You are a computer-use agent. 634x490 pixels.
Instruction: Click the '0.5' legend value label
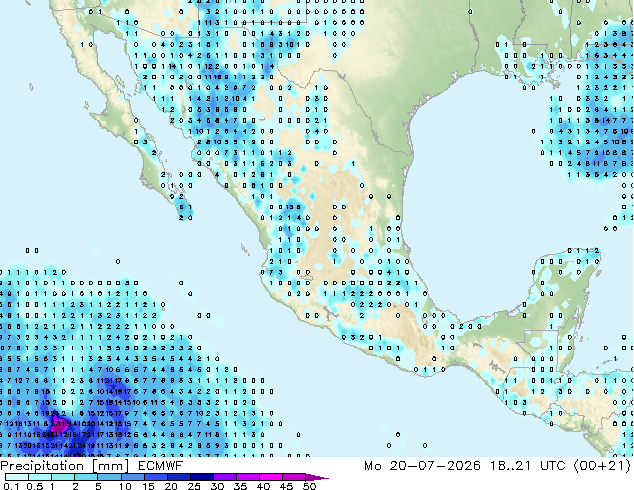coord(35,486)
